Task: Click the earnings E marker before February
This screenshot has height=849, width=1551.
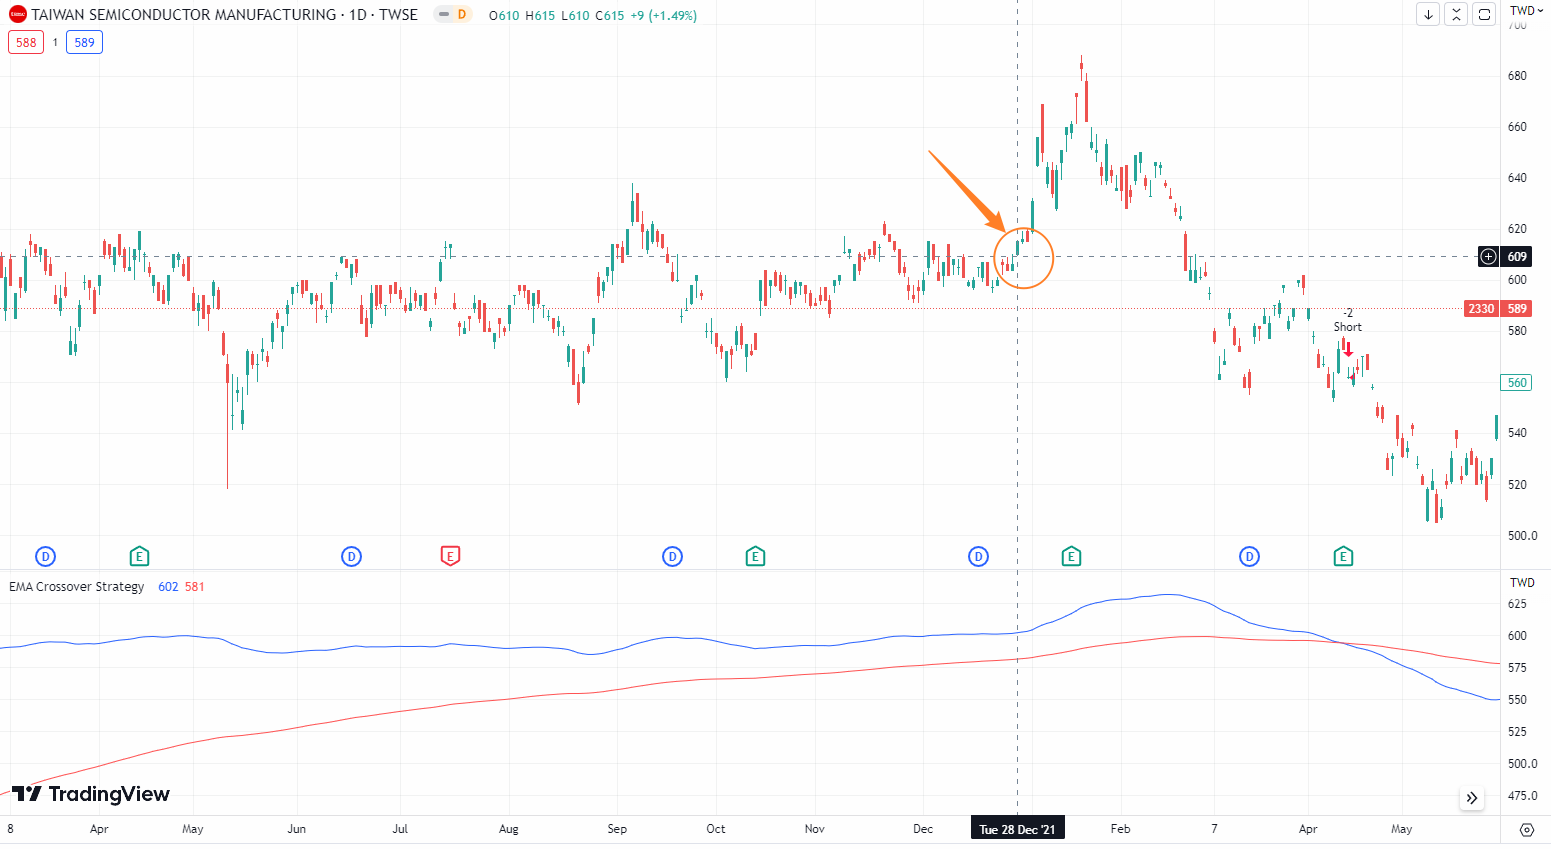Action: point(1071,556)
